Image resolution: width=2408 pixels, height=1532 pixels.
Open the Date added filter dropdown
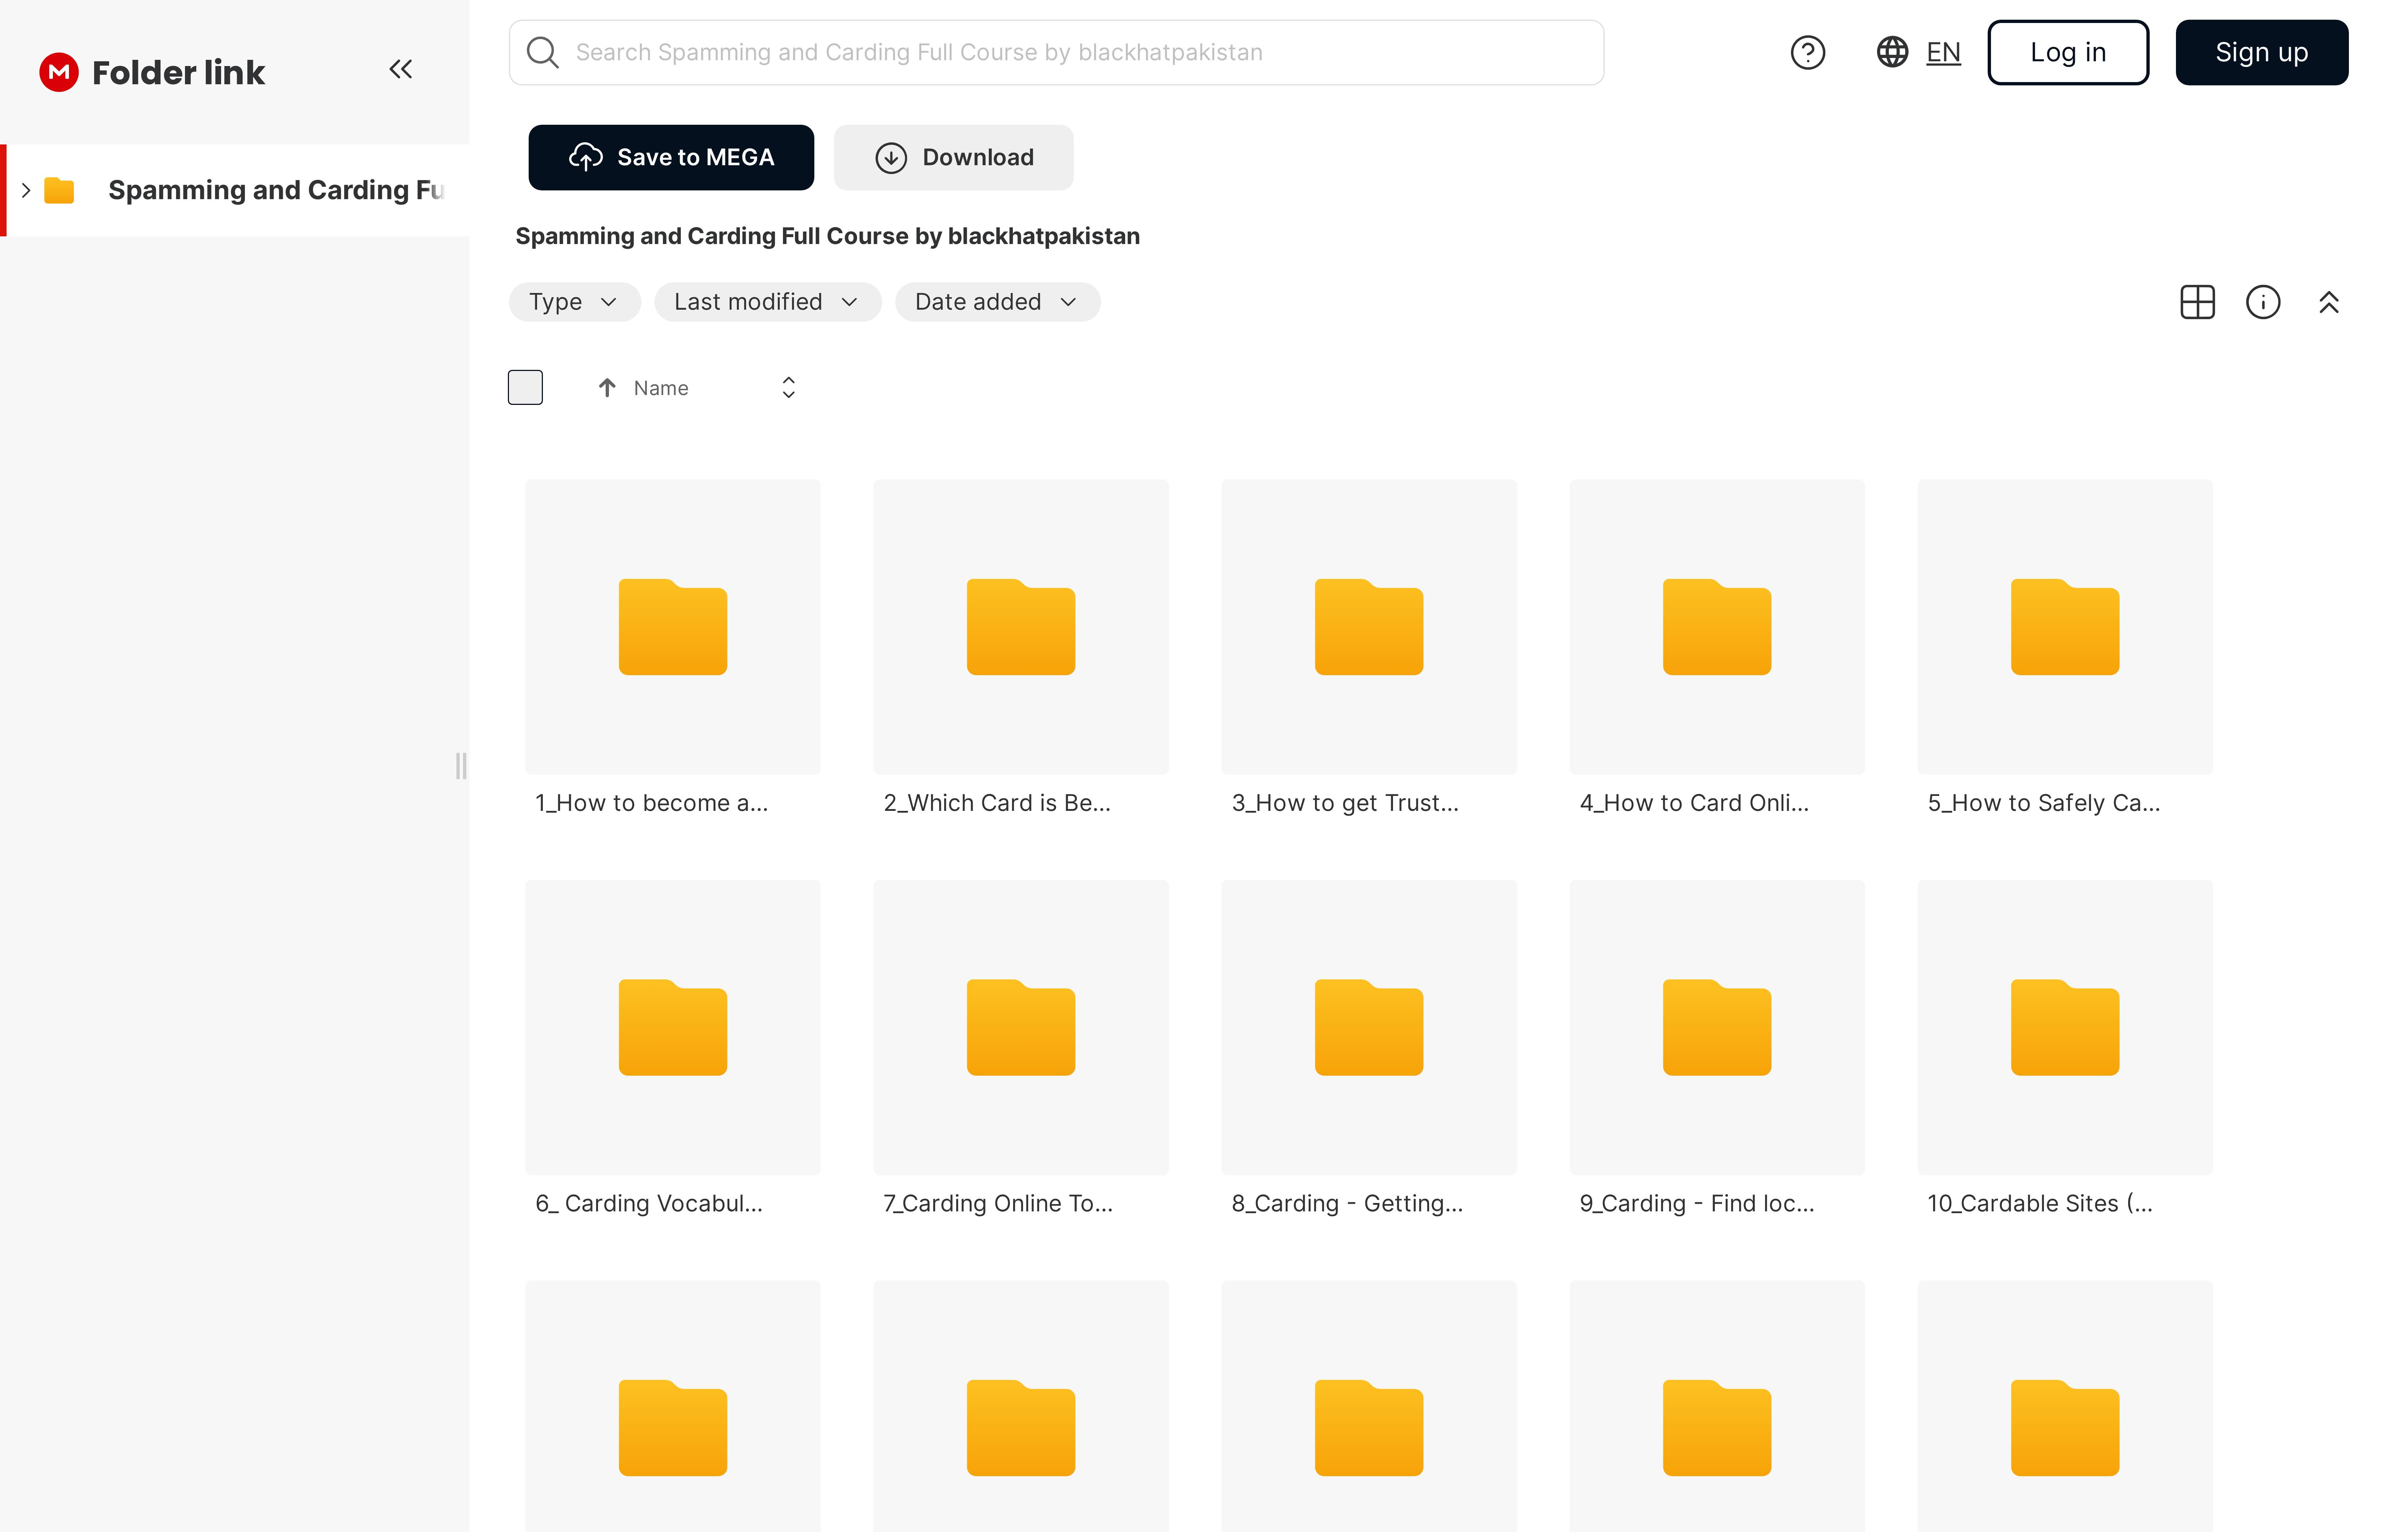pyautogui.click(x=997, y=302)
